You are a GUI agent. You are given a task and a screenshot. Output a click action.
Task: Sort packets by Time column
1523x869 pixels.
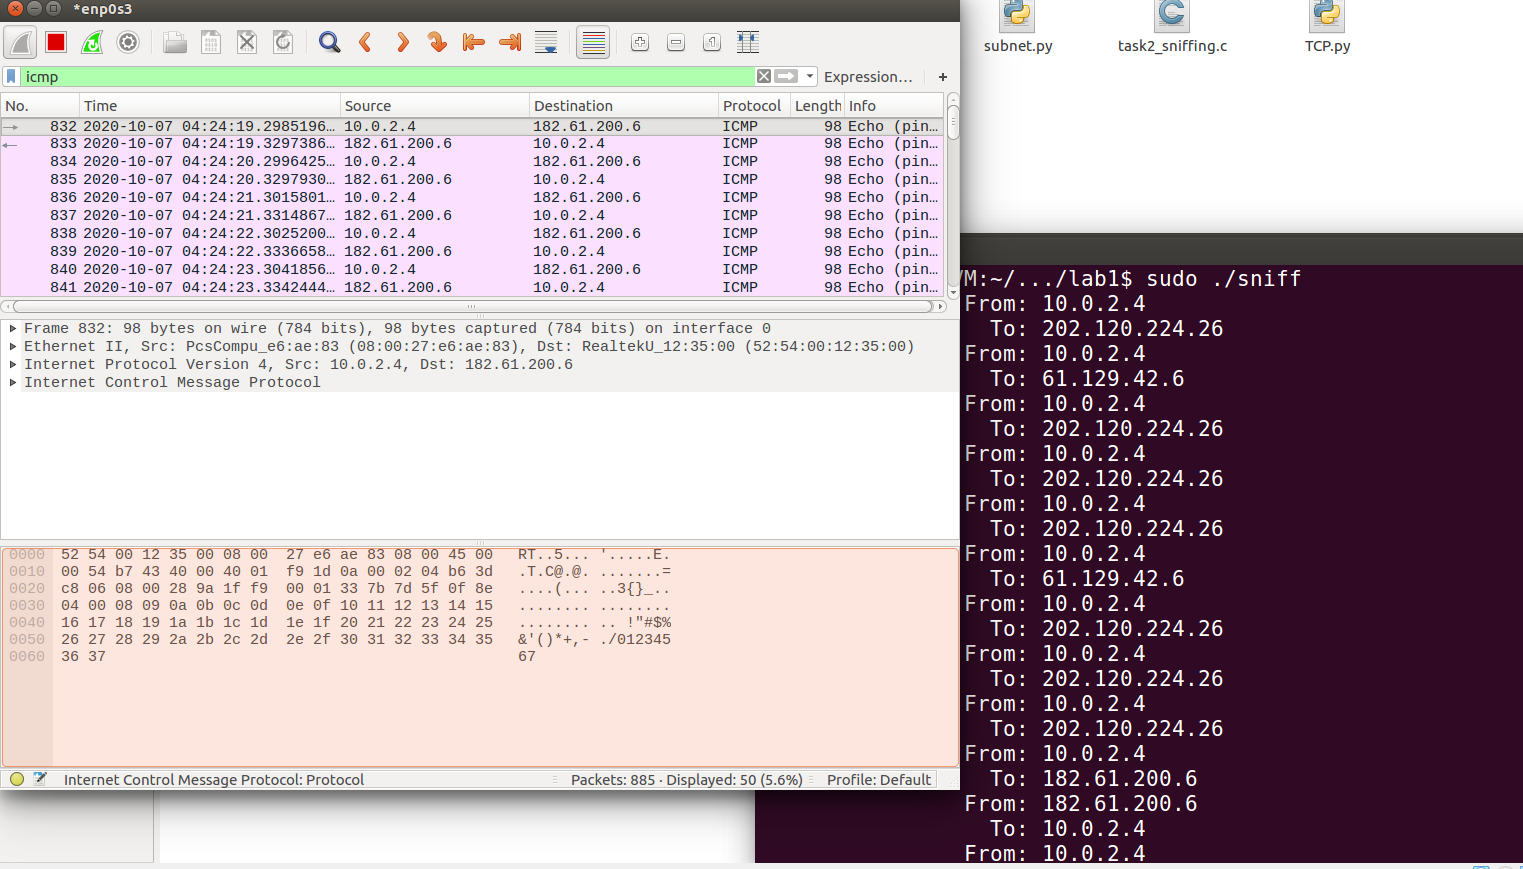click(x=210, y=105)
